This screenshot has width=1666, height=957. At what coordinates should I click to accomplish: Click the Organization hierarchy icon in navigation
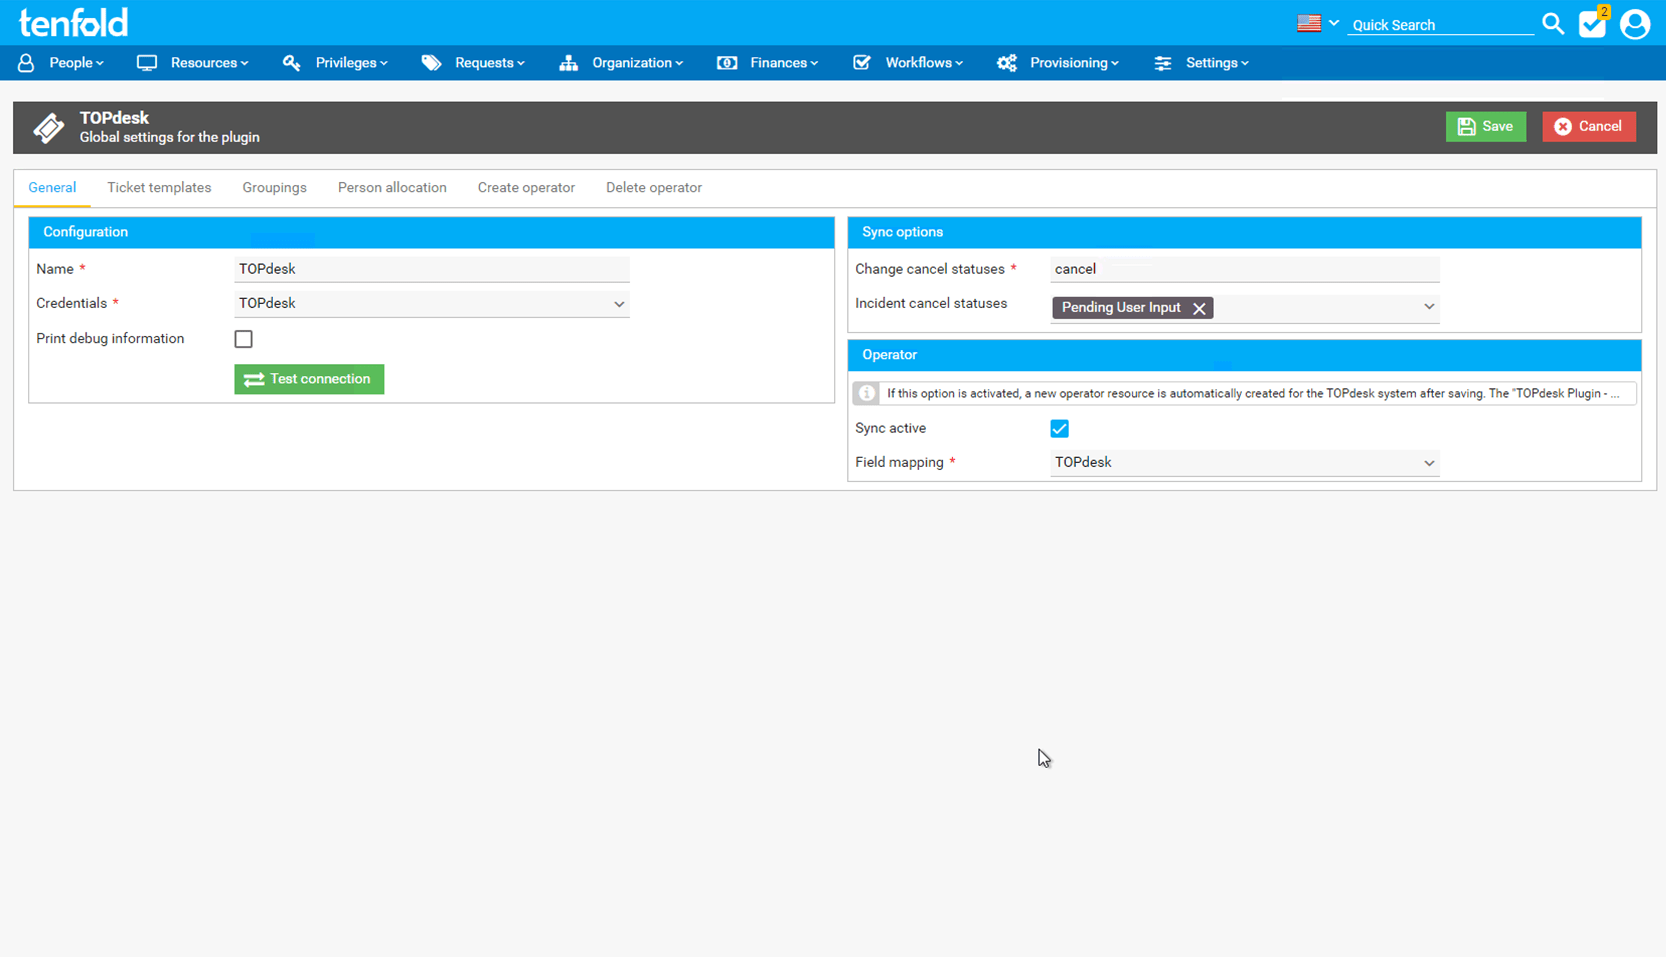point(568,62)
